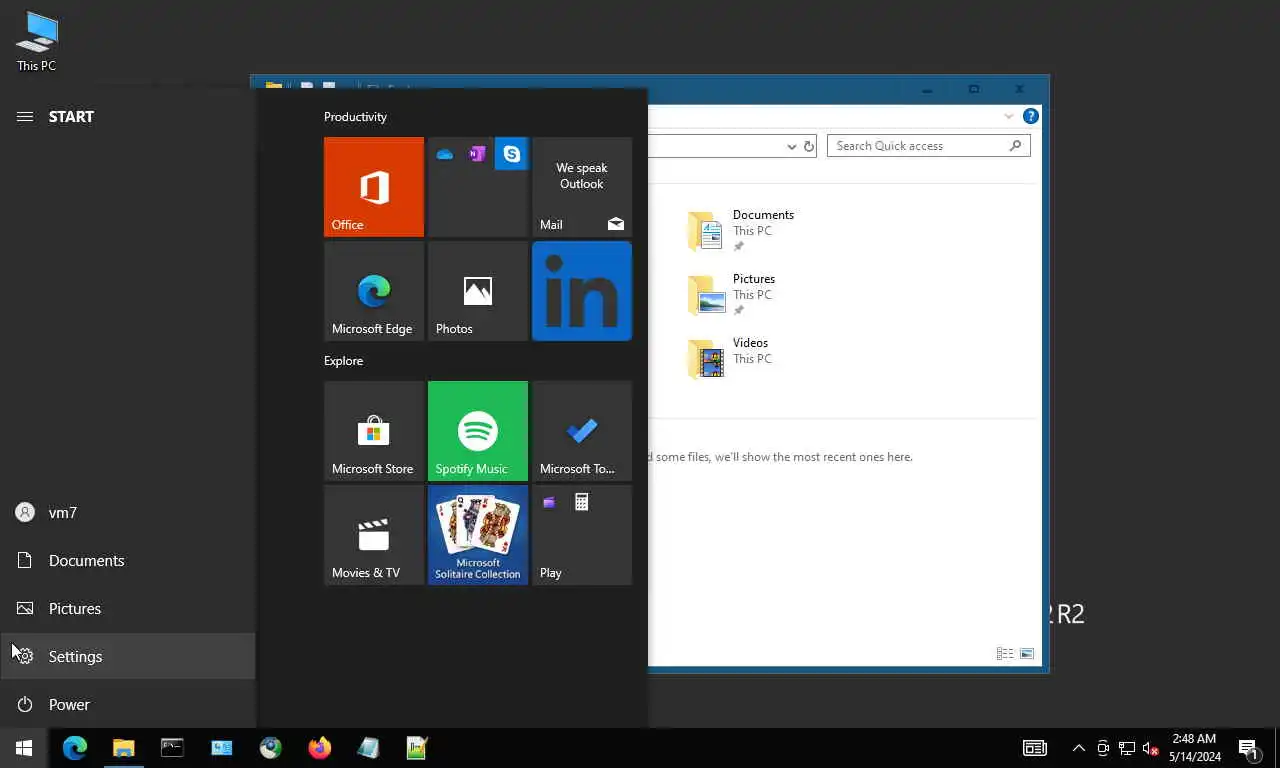Open Command Prompt from the taskbar
Viewport: 1280px width, 768px height.
tap(172, 748)
